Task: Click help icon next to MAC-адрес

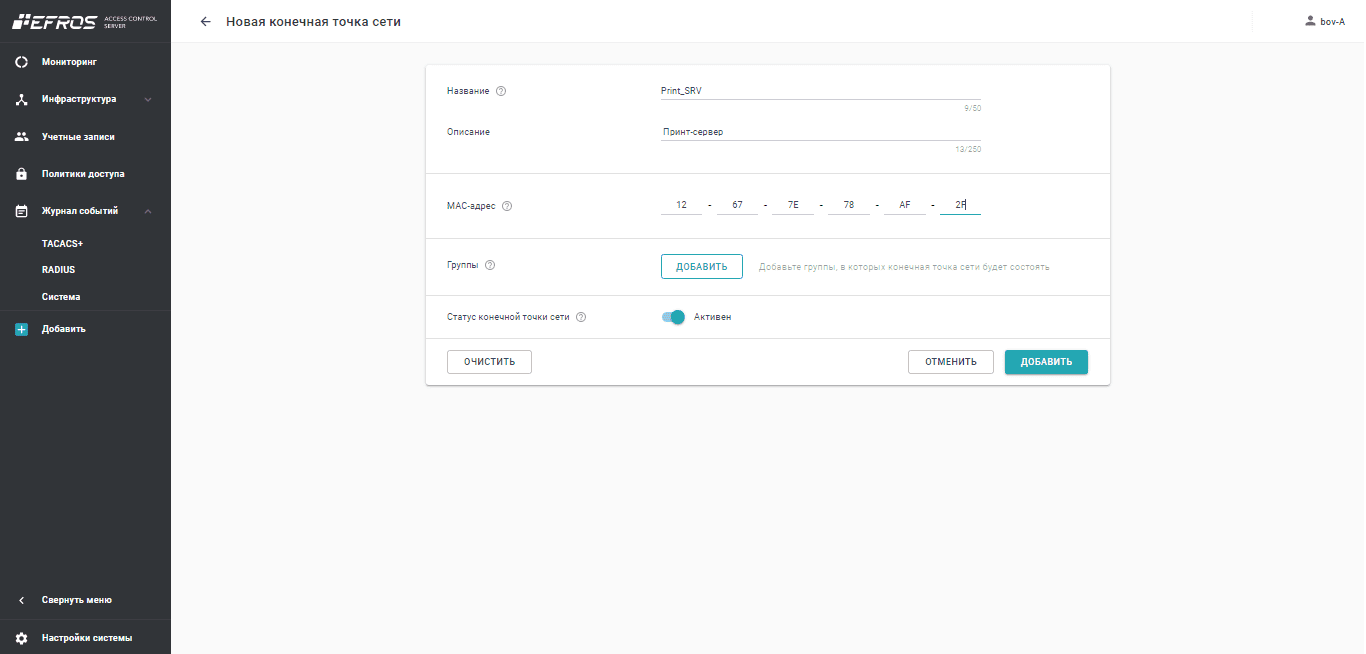Action: [x=507, y=206]
